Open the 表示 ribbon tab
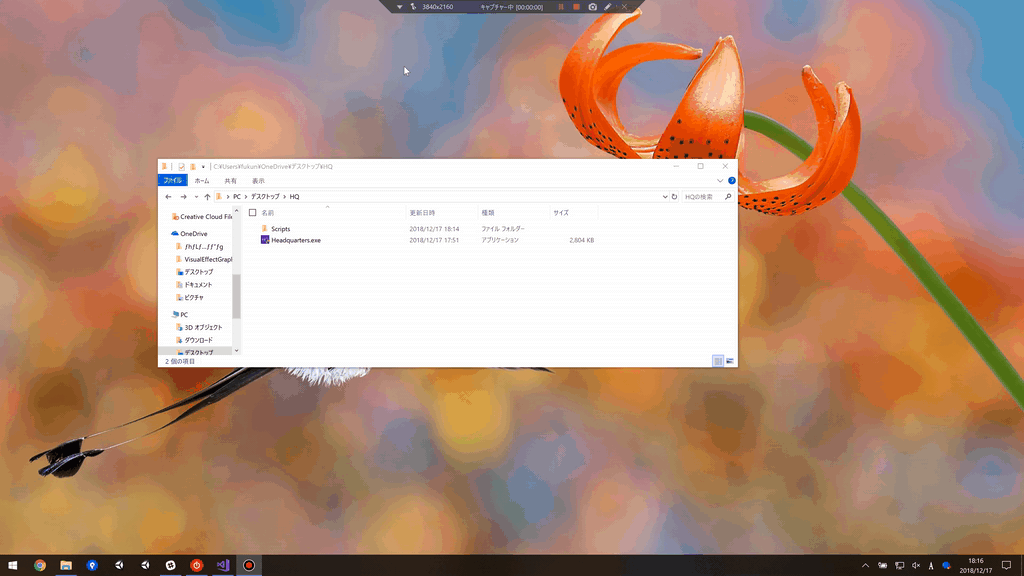 click(x=259, y=181)
